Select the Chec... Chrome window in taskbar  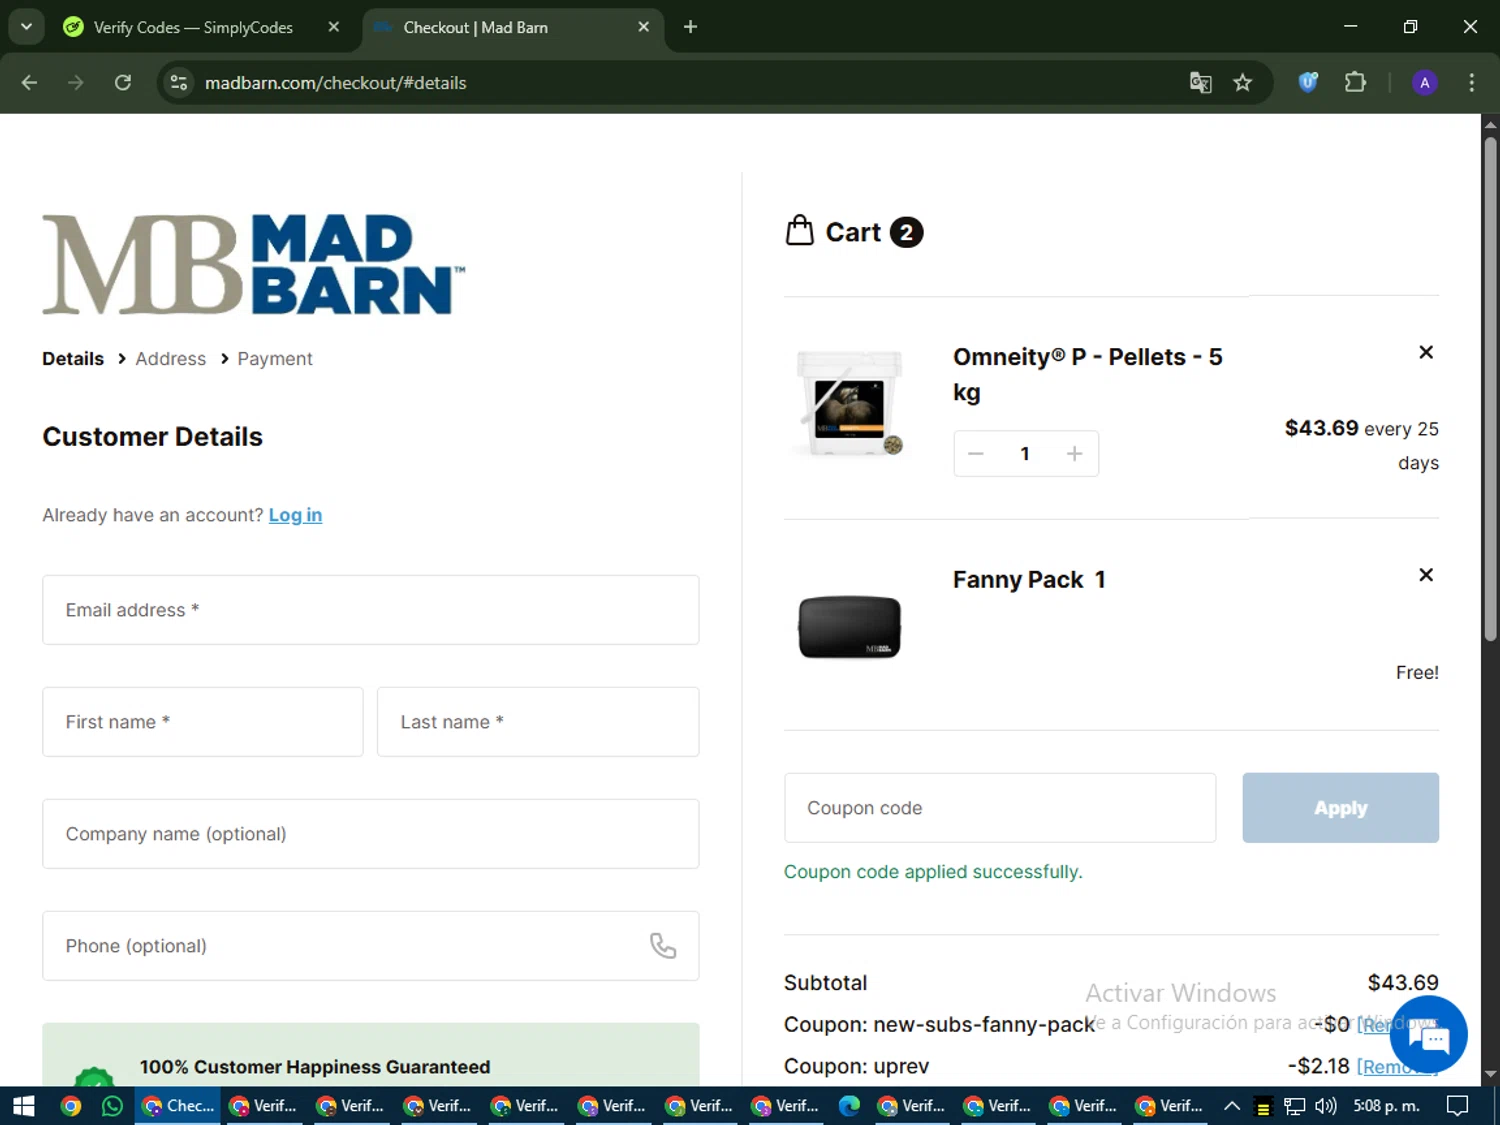(x=178, y=1106)
